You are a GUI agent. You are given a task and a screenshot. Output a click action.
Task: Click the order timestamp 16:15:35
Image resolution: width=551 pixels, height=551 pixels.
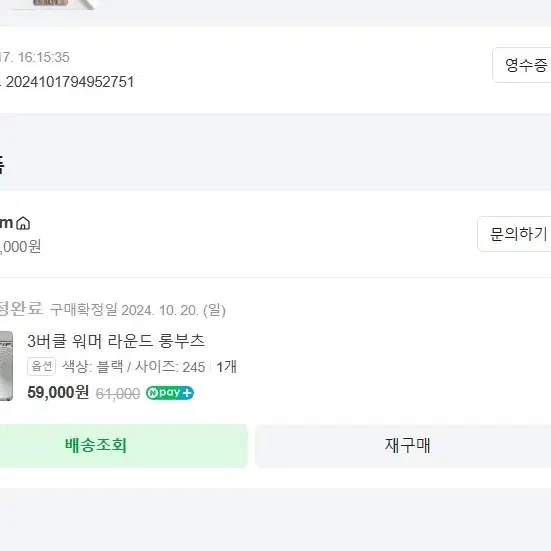[x=44, y=57]
